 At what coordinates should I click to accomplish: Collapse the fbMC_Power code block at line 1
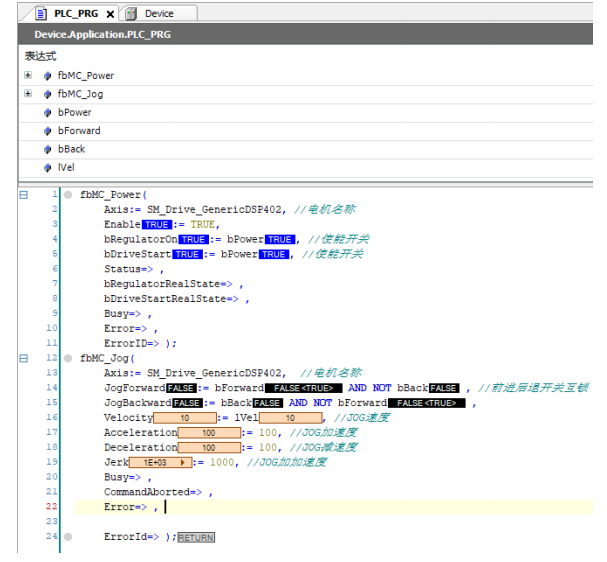point(24,195)
